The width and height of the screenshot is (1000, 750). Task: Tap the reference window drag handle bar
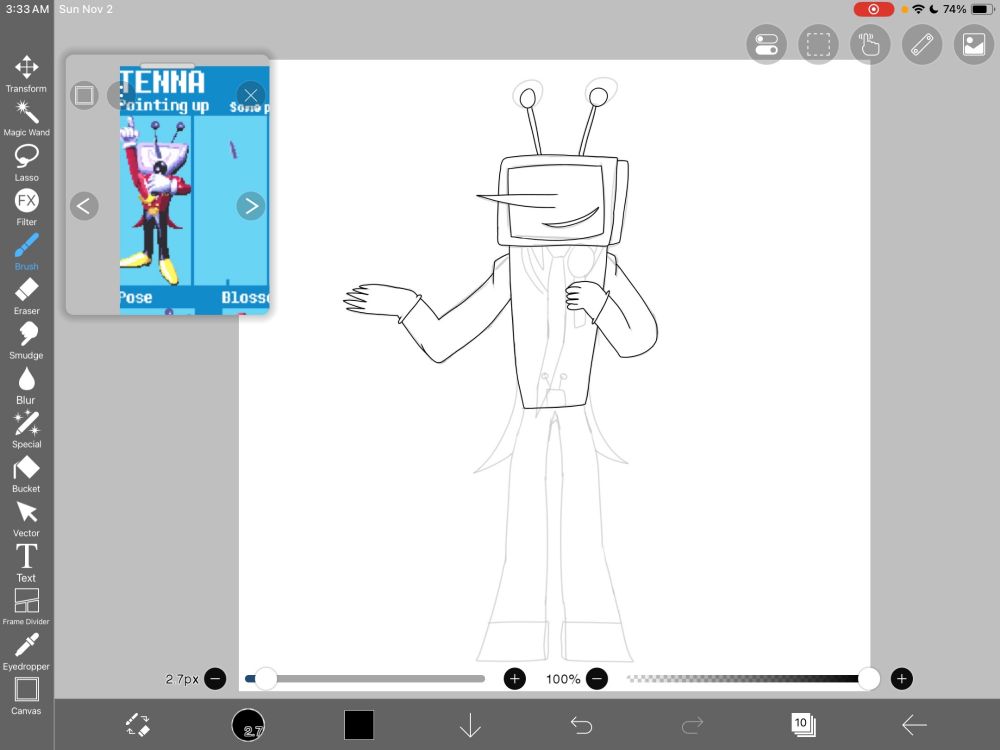167,65
